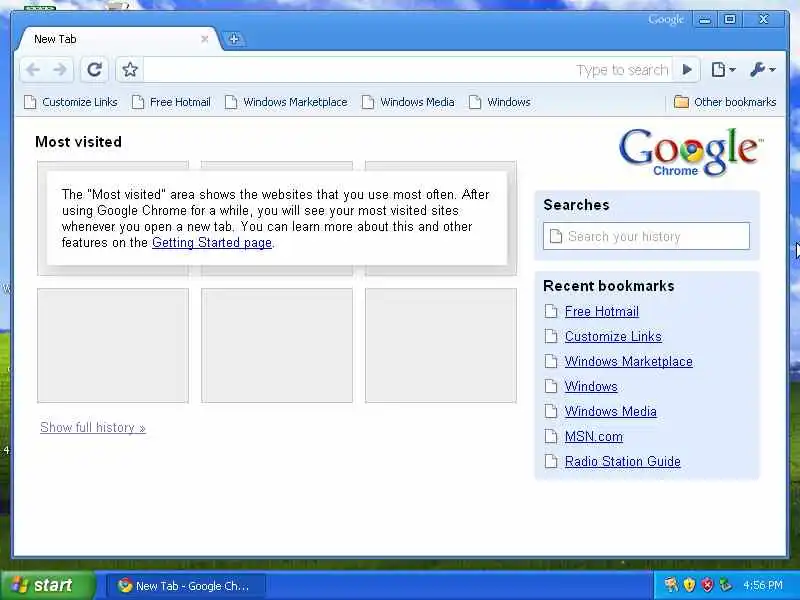Focus the address bar field
The height and width of the screenshot is (600, 800).
(407, 69)
